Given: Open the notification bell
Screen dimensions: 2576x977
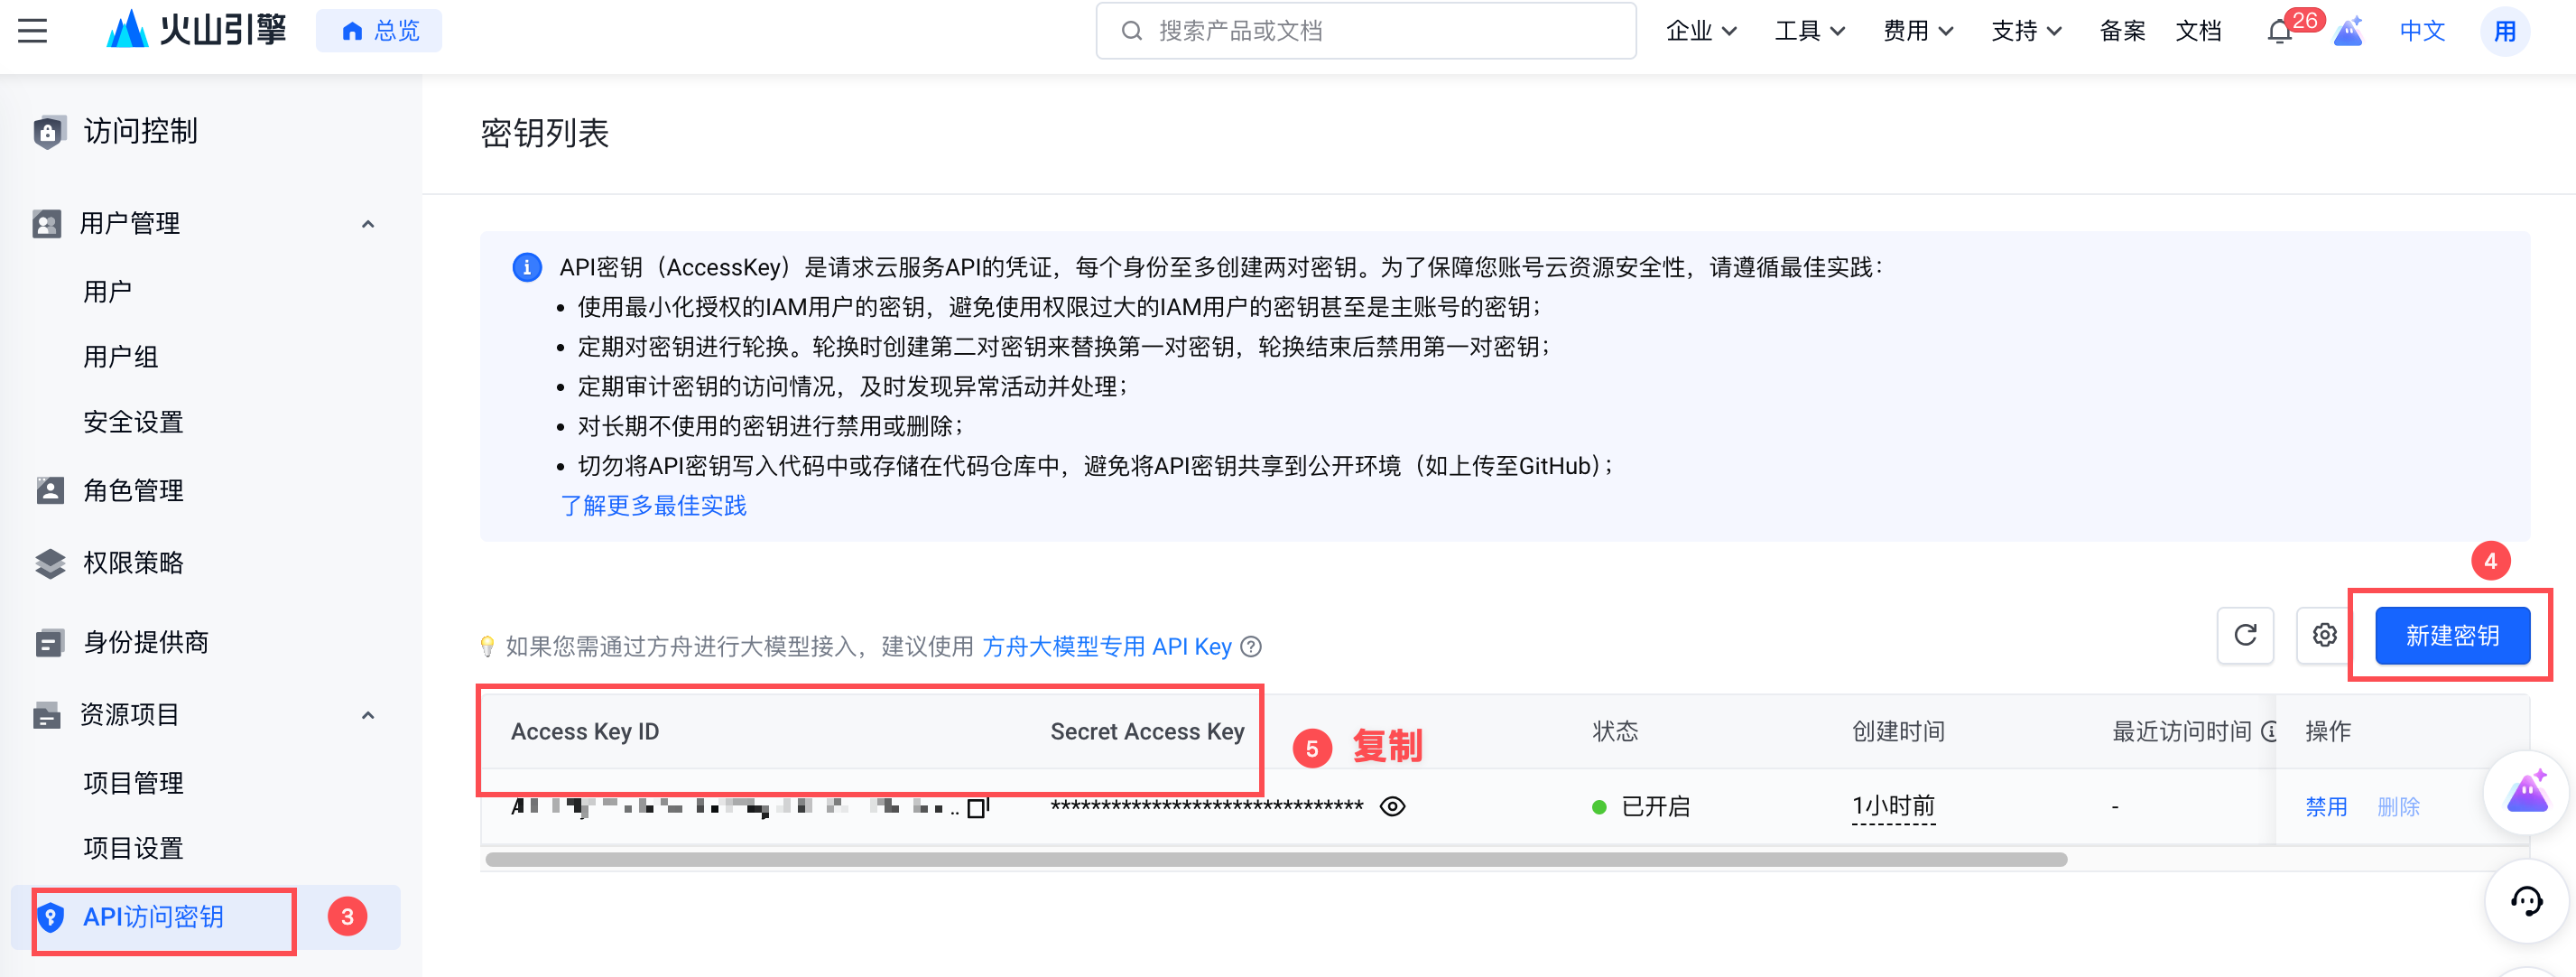Looking at the screenshot, I should click(x=2279, y=32).
